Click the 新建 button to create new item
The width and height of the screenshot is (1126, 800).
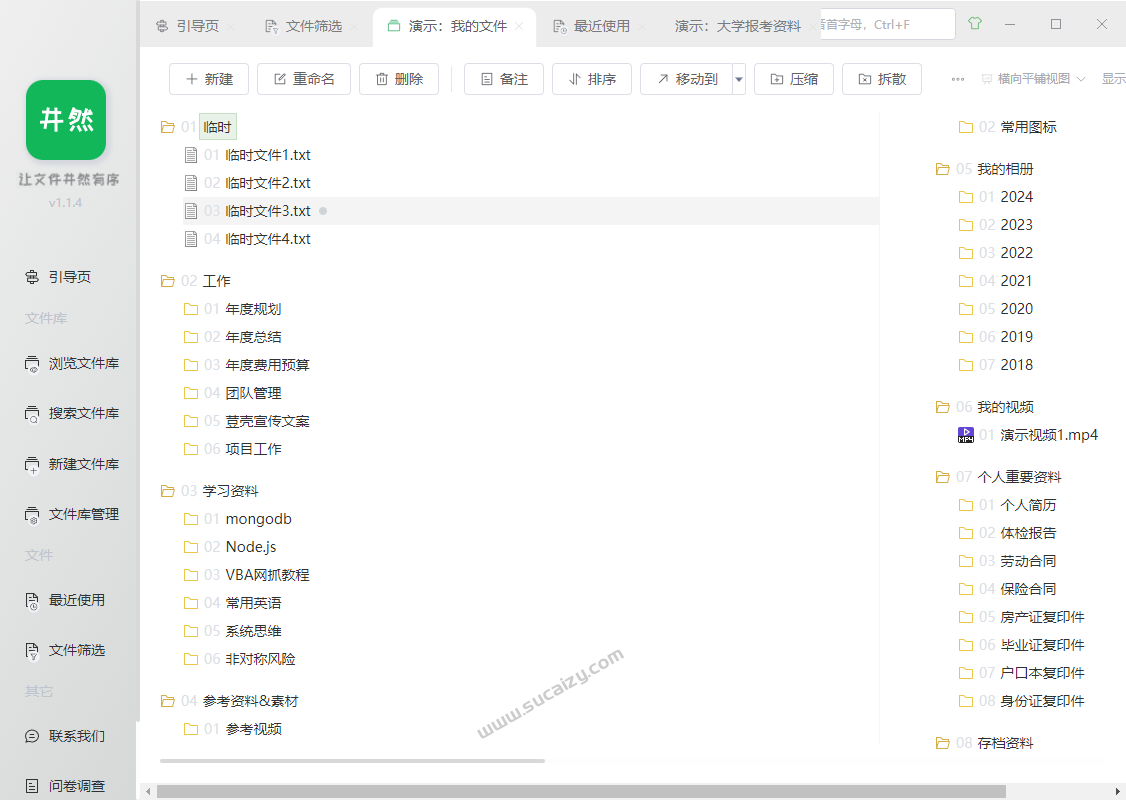[x=209, y=78]
